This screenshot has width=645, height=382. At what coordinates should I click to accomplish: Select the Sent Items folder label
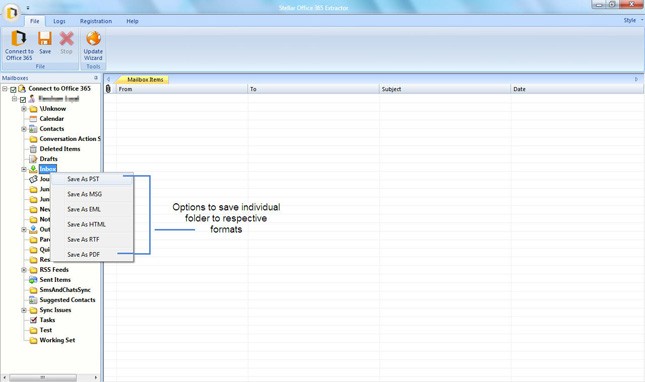click(x=55, y=280)
